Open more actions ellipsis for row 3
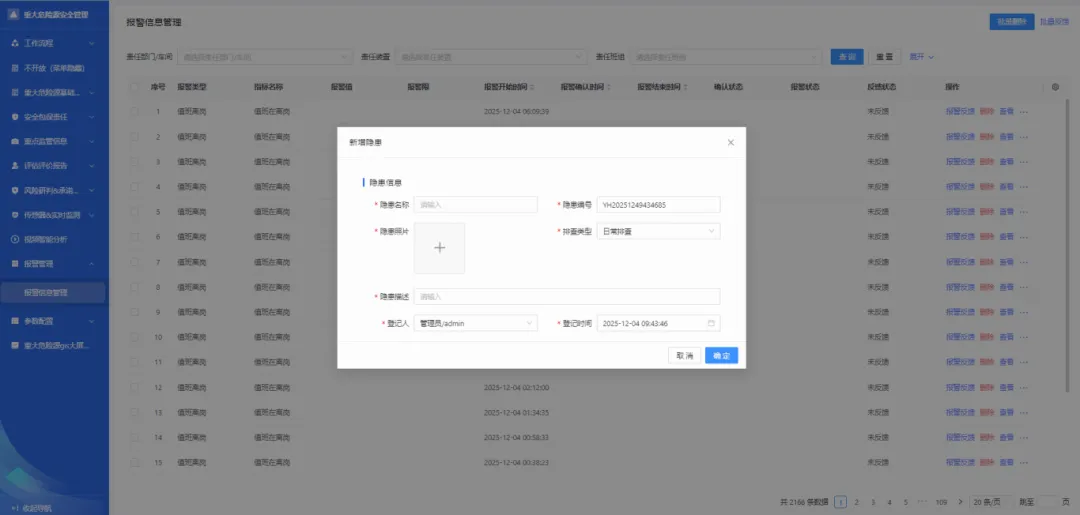The width and height of the screenshot is (1080, 515). pyautogui.click(x=1024, y=162)
